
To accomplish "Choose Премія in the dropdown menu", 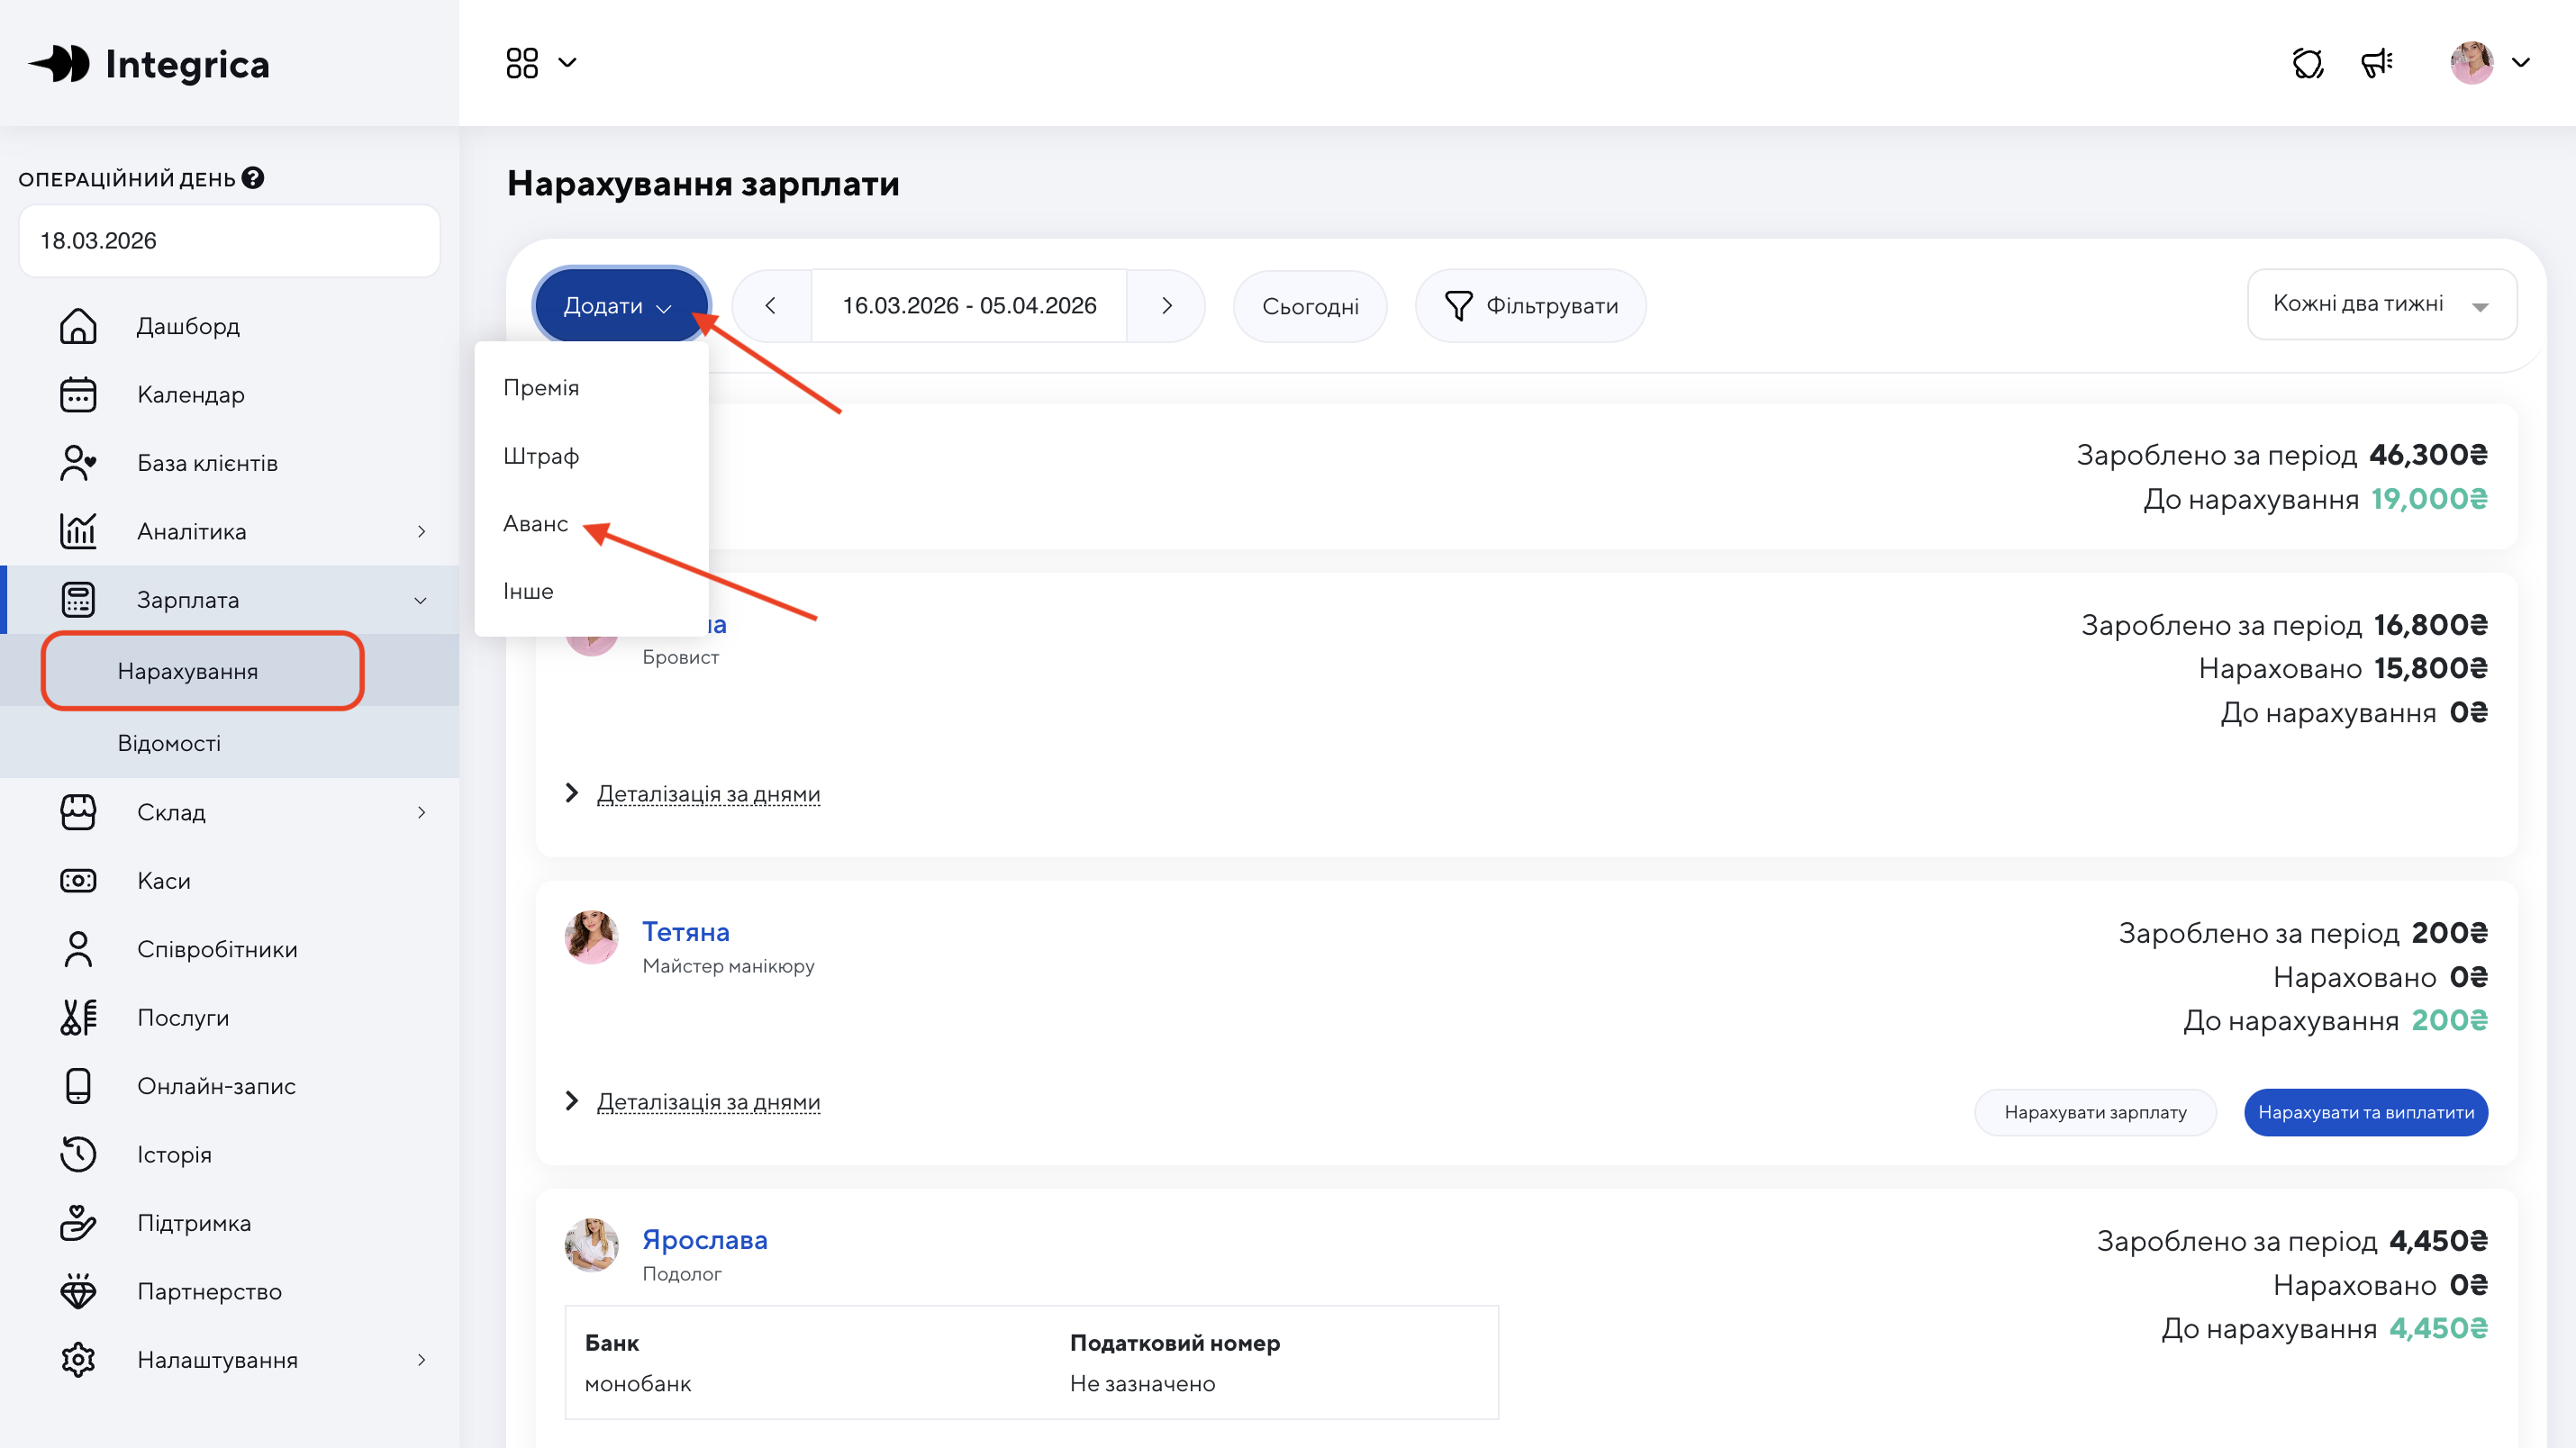I will pos(541,388).
